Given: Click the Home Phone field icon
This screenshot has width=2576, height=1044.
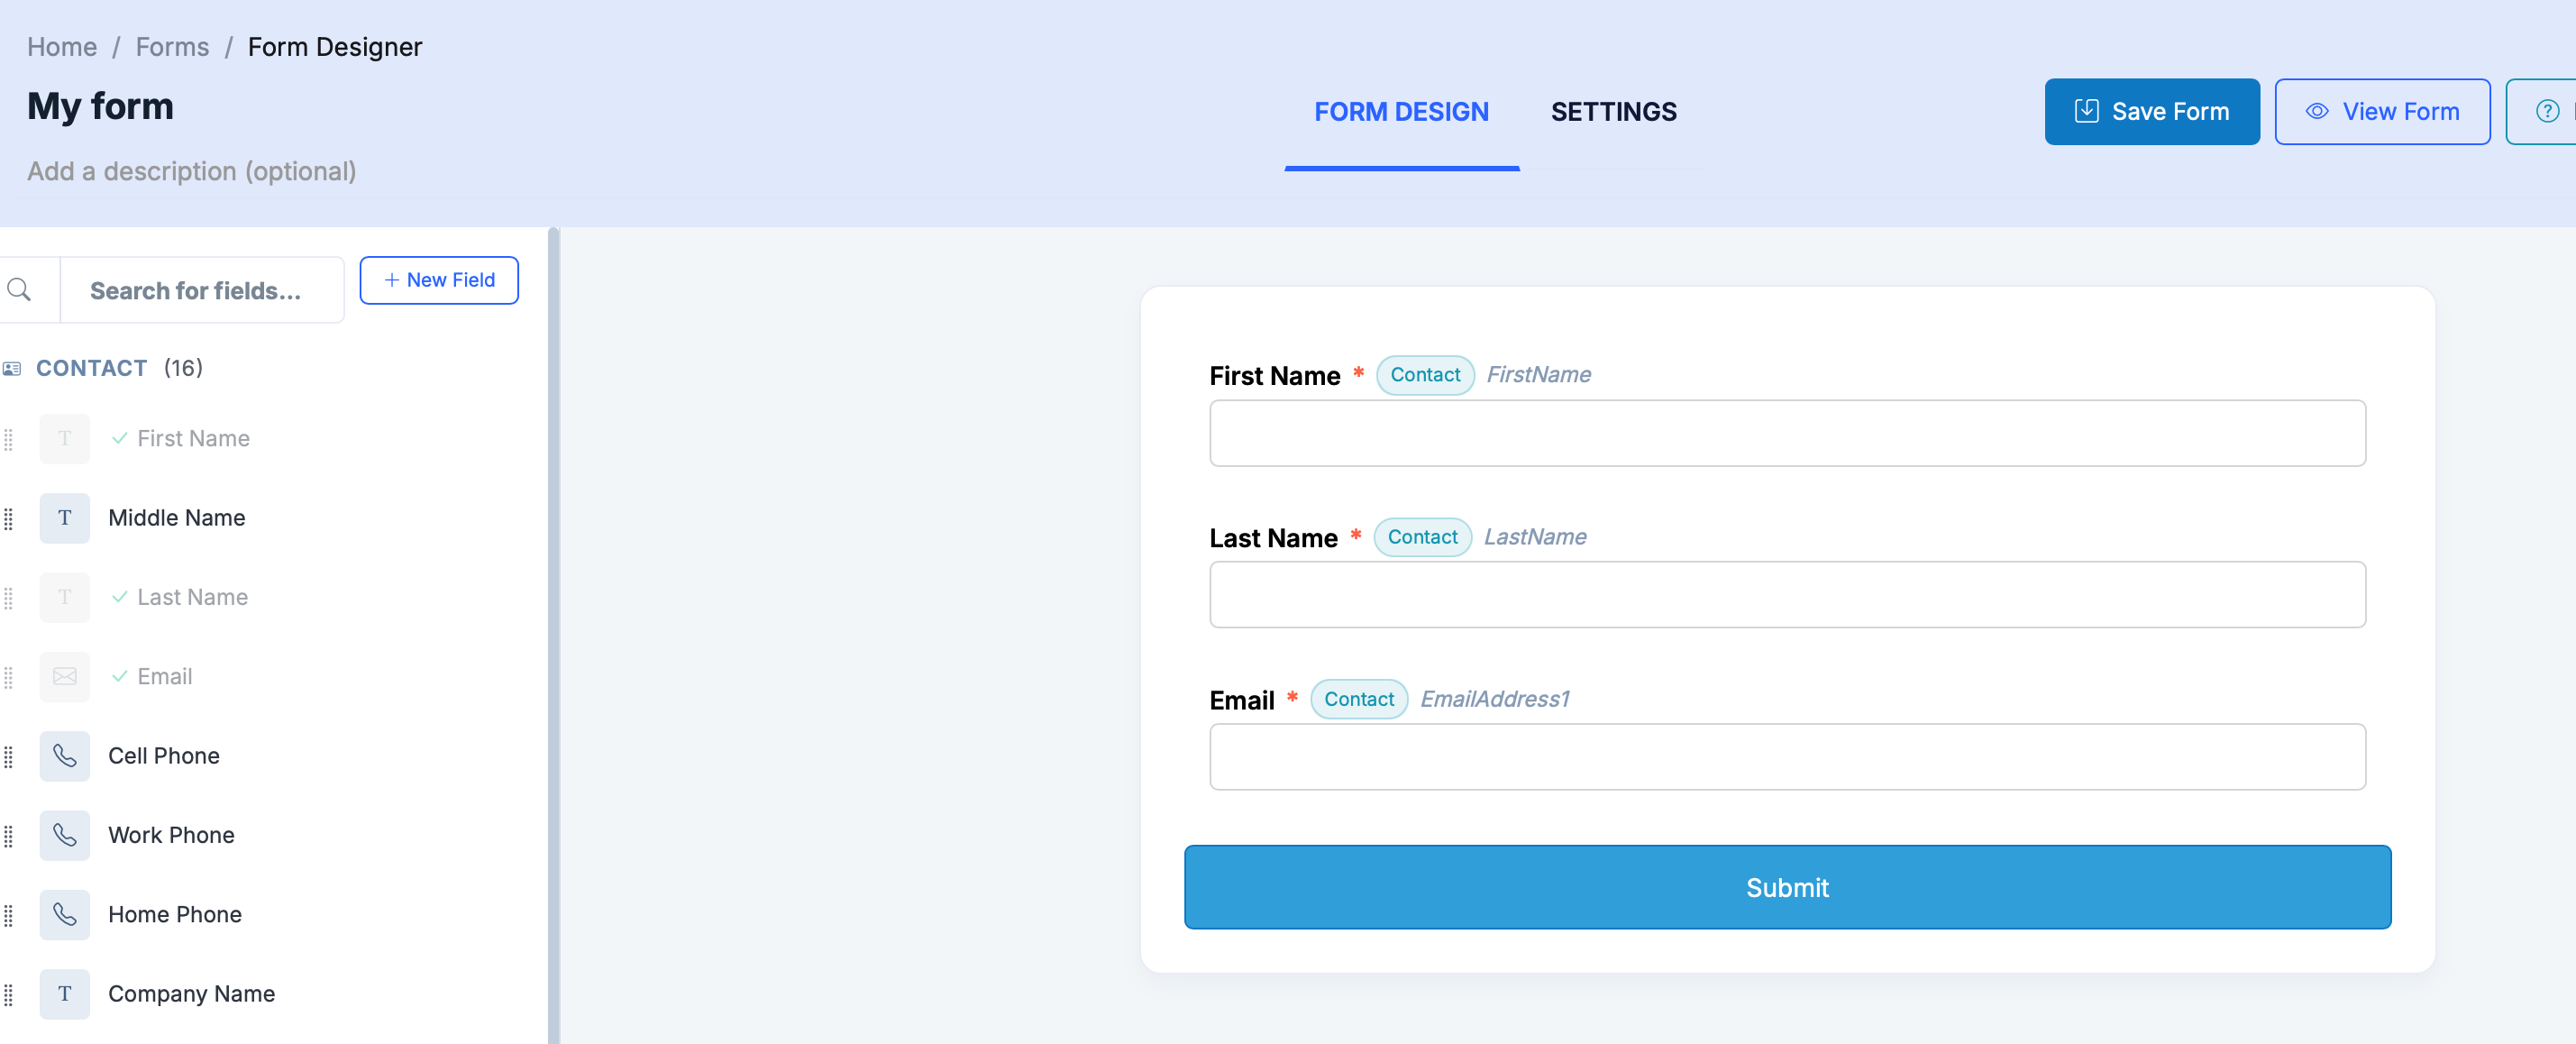Looking at the screenshot, I should [x=65, y=914].
